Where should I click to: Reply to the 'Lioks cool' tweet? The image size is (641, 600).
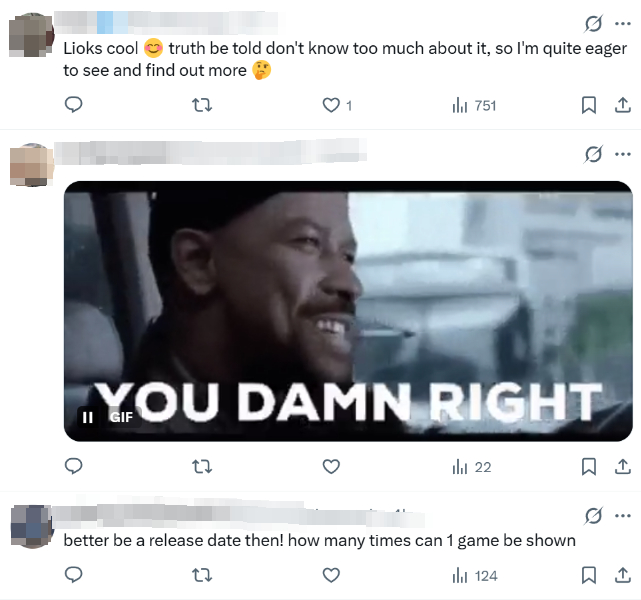(x=74, y=105)
